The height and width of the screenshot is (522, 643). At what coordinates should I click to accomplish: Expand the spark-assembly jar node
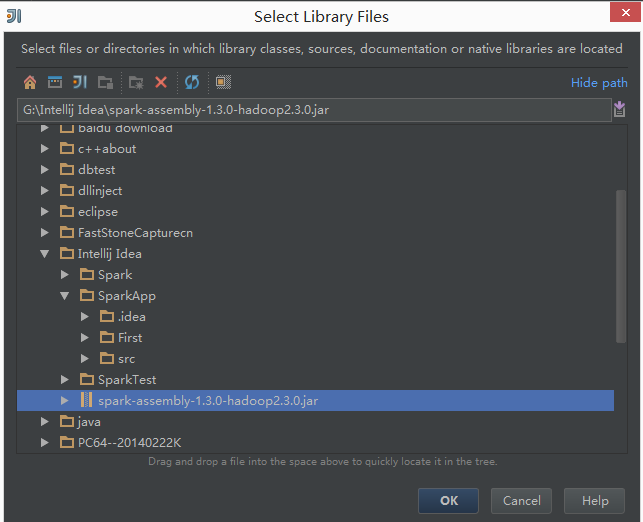(64, 401)
